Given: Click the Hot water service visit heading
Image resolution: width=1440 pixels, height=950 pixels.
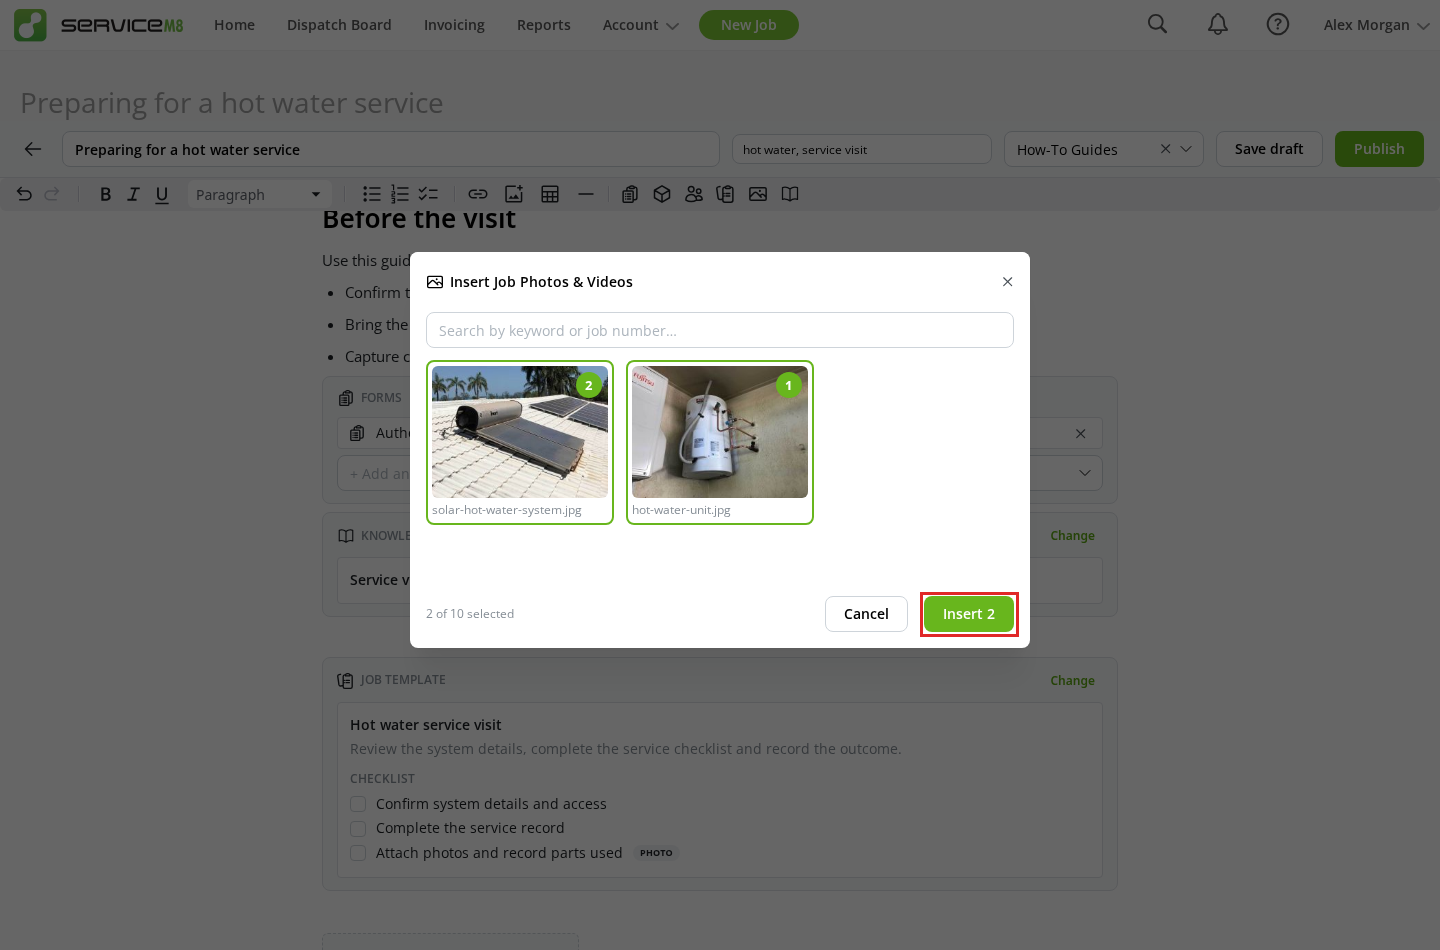Looking at the screenshot, I should pos(426,725).
